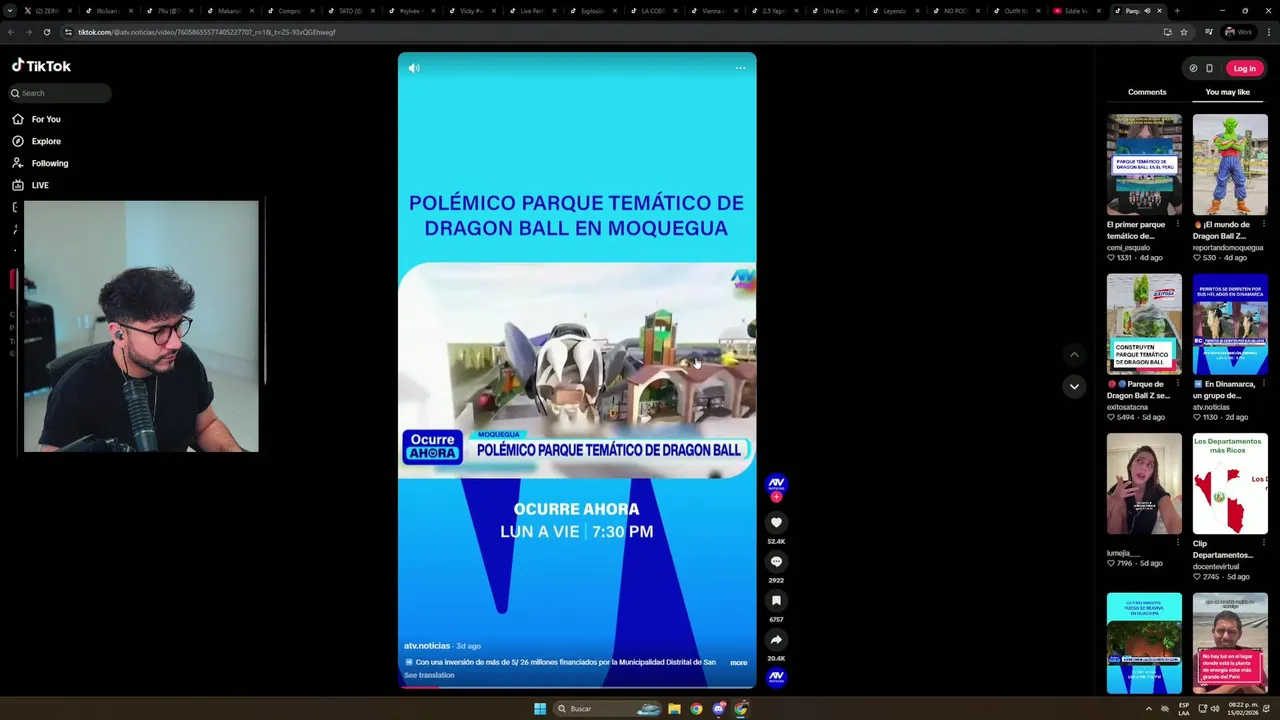Follow ATV with the red plus badge
1280x720 pixels.
coord(776,497)
